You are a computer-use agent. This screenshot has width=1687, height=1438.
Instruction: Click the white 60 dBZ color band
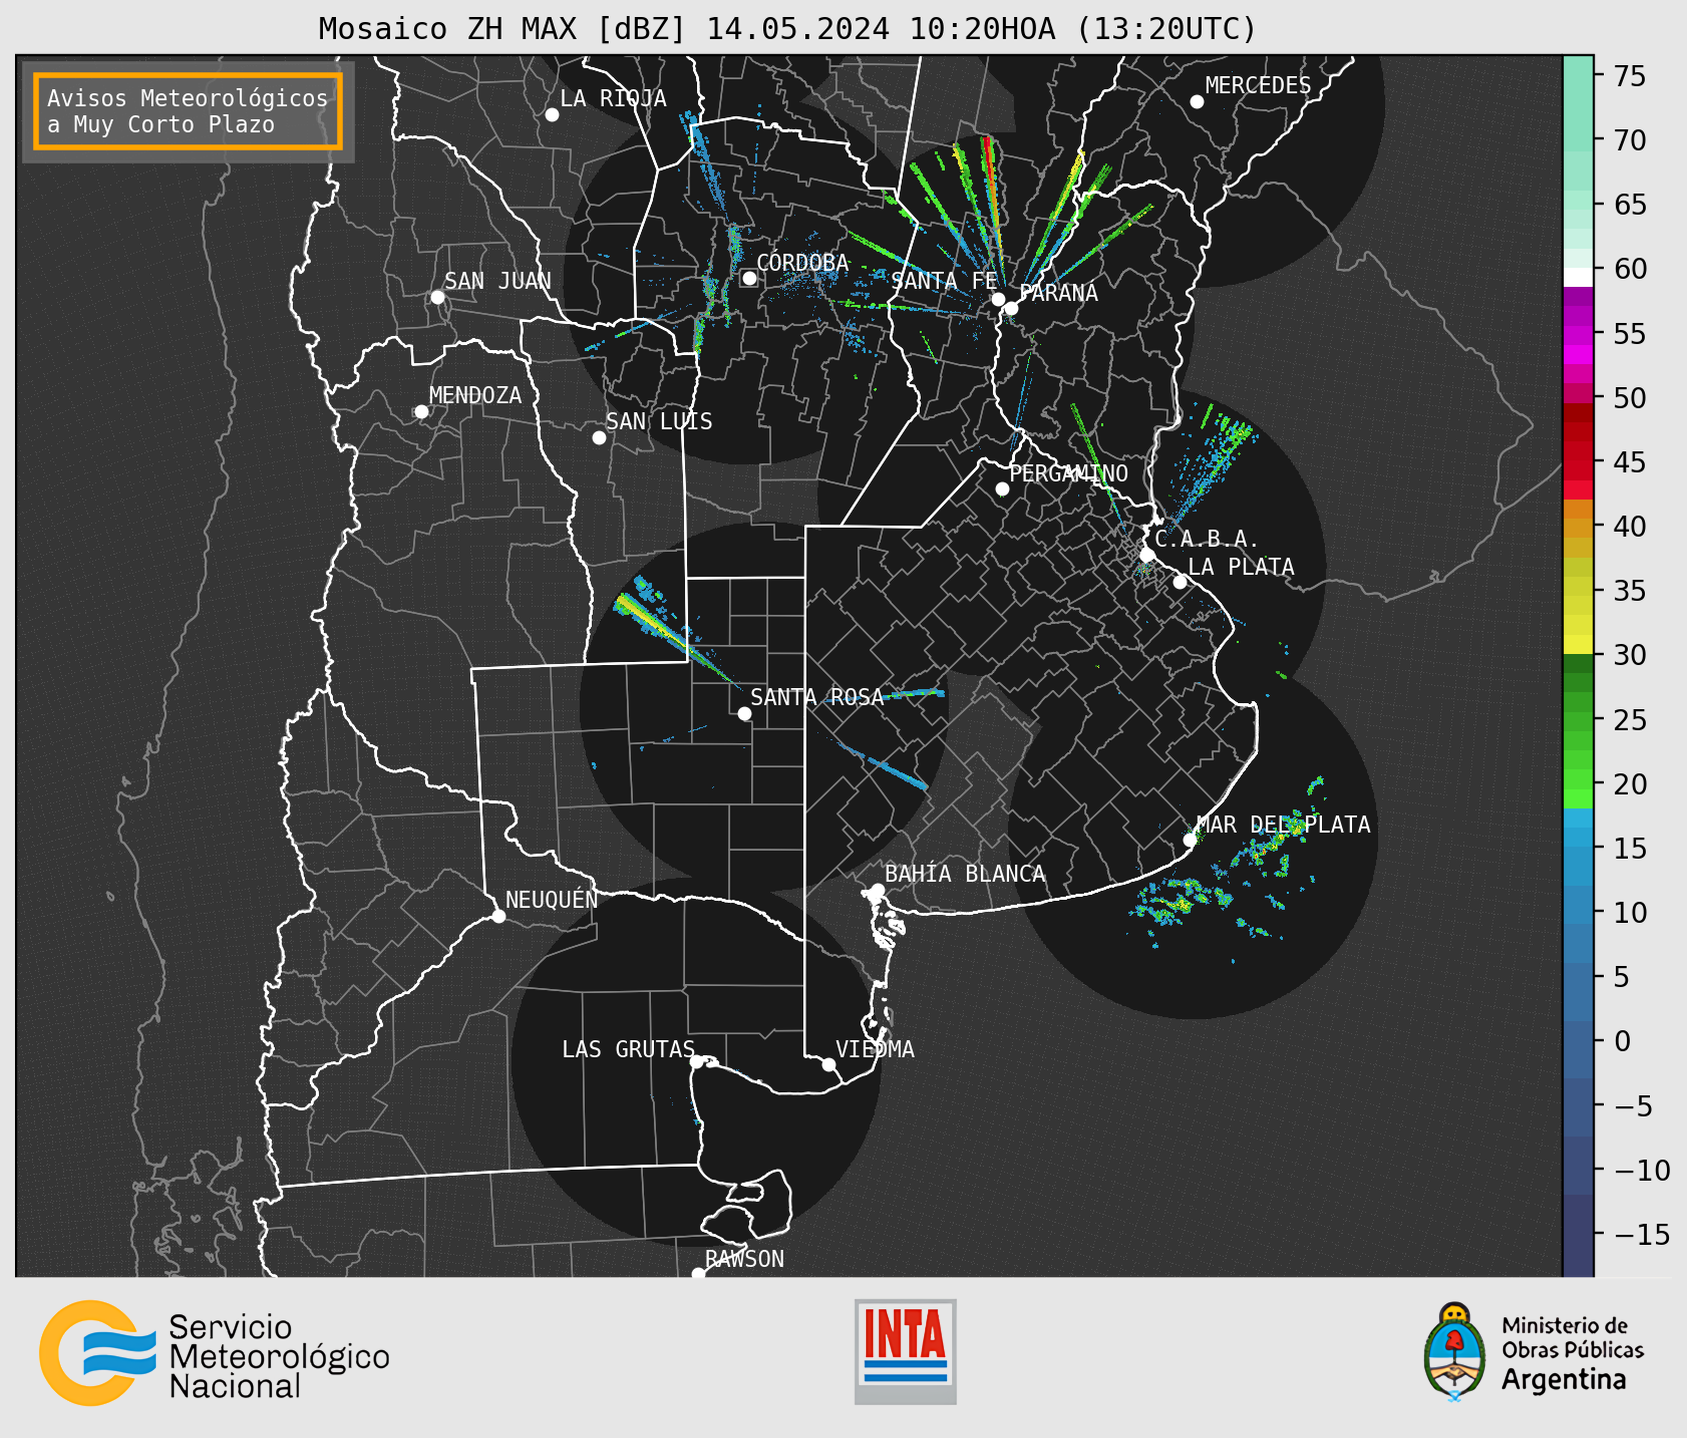coord(1578,277)
